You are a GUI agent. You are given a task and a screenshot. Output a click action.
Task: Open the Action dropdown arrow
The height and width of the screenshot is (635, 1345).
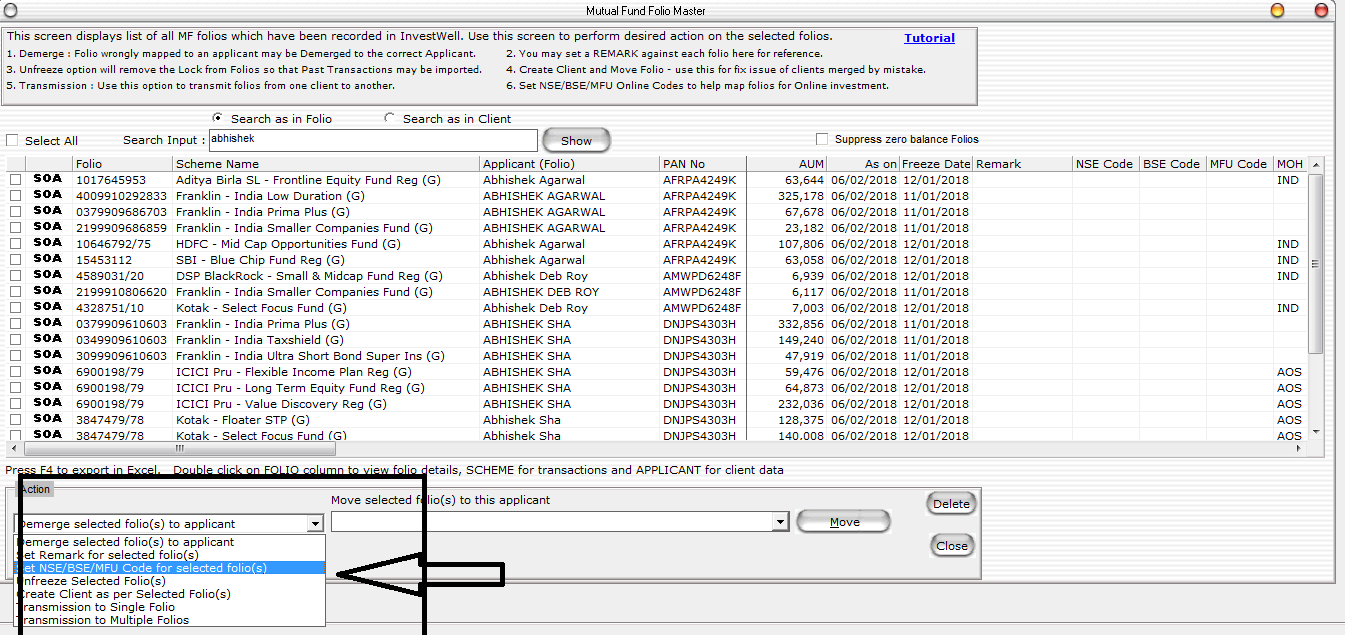click(x=315, y=523)
